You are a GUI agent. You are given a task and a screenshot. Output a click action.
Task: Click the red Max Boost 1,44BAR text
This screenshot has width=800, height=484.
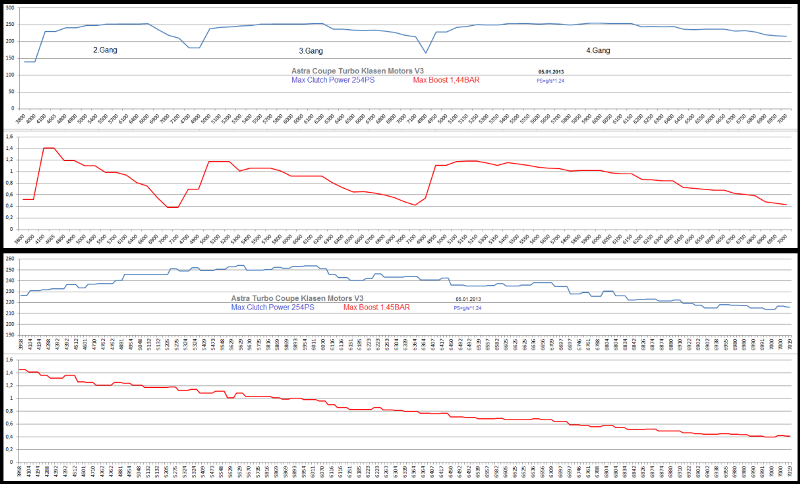pos(449,81)
